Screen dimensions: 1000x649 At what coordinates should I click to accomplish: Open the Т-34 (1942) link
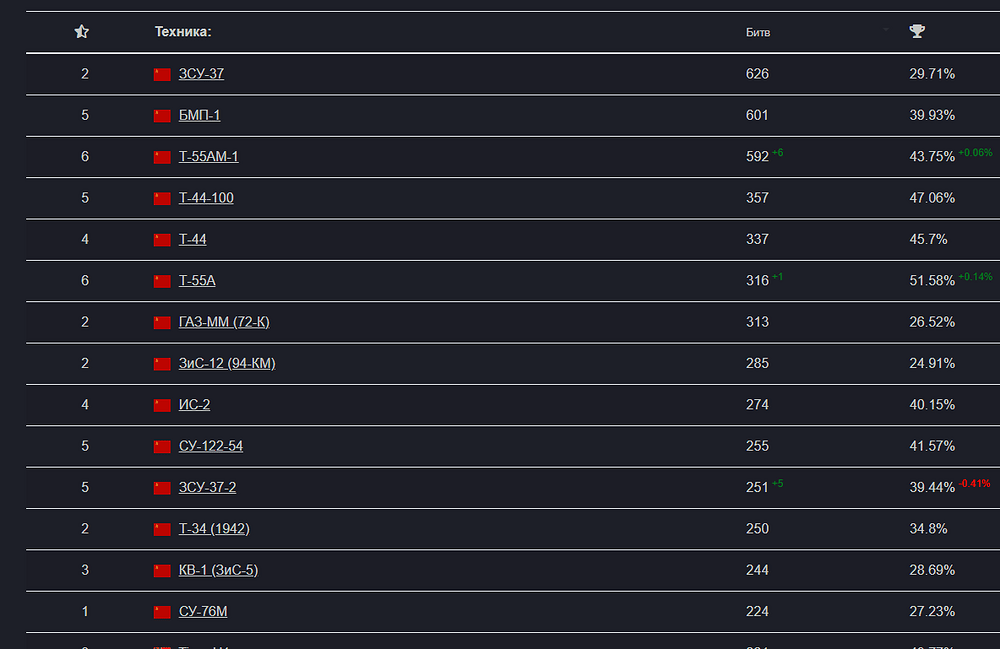(213, 529)
